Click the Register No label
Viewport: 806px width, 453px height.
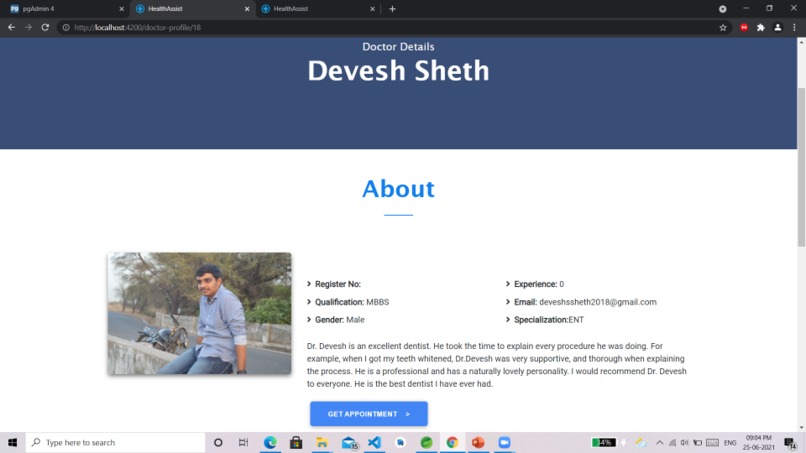click(x=338, y=284)
